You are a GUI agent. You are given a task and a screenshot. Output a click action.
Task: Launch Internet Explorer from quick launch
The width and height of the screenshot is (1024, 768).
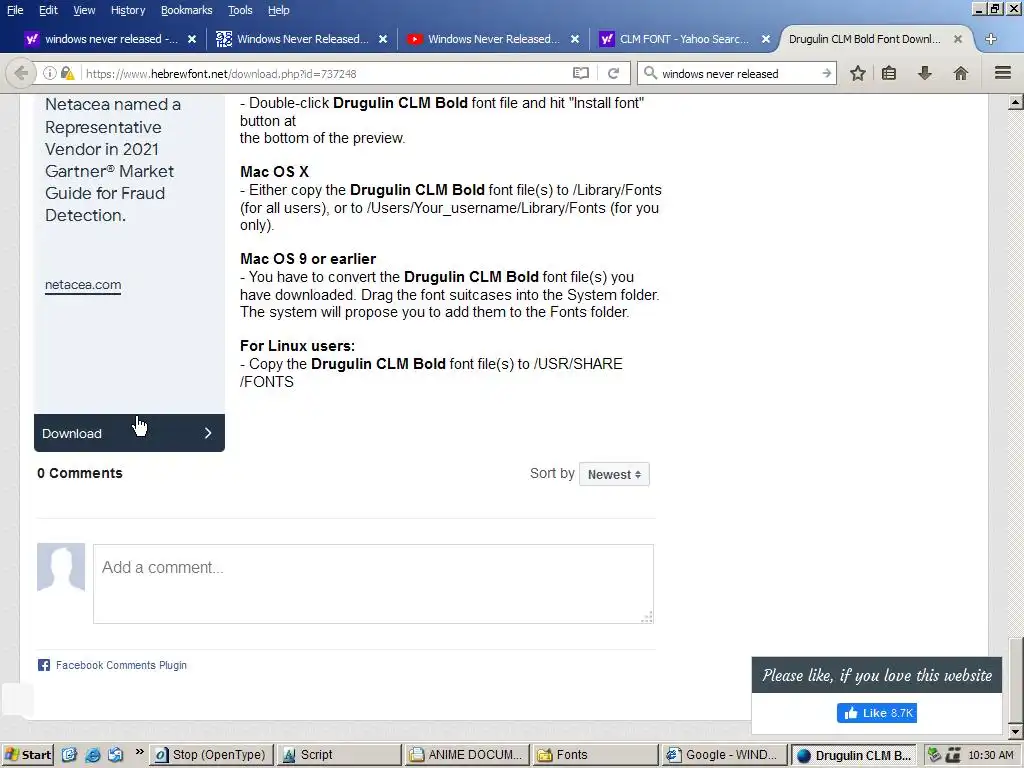pos(93,755)
